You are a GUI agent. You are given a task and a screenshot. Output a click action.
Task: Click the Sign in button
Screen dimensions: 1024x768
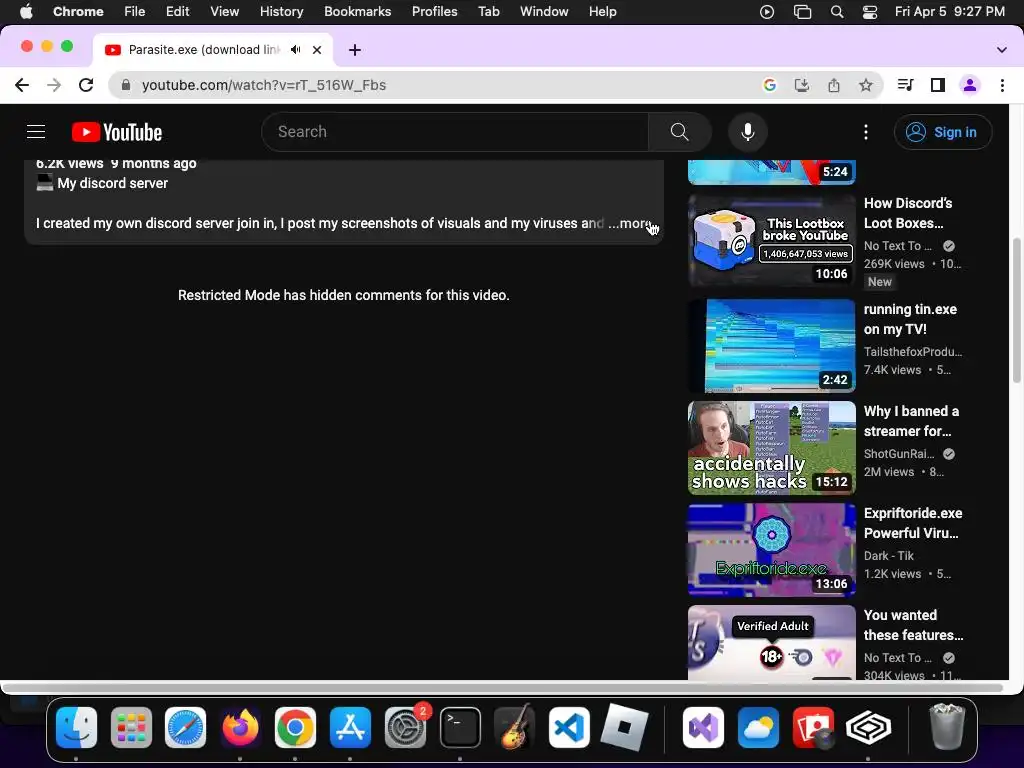click(942, 132)
